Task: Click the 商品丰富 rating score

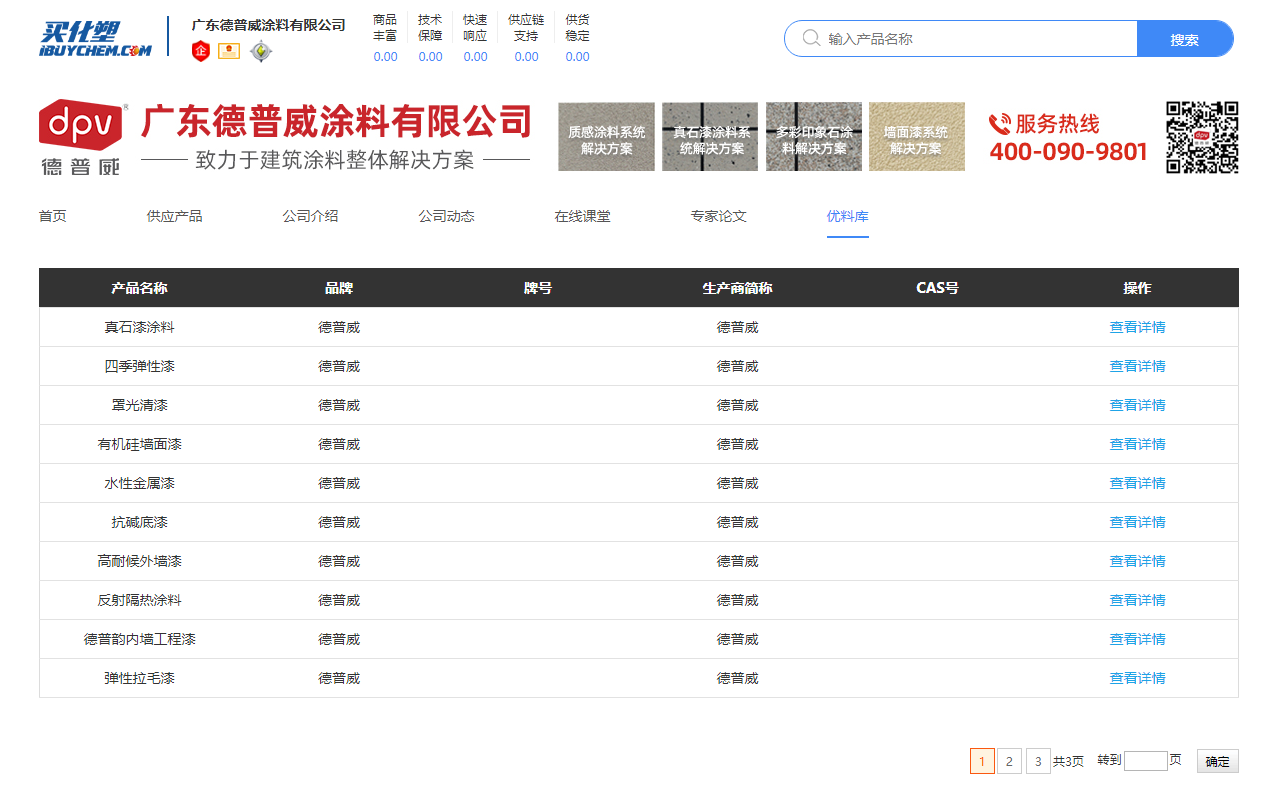Action: click(x=385, y=57)
